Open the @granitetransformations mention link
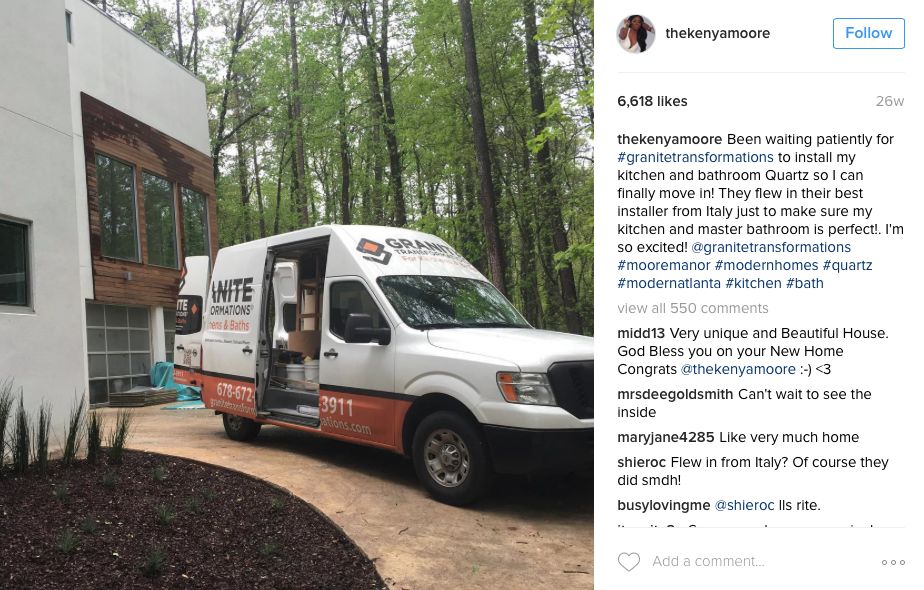This screenshot has height=590, width=924. [x=771, y=247]
